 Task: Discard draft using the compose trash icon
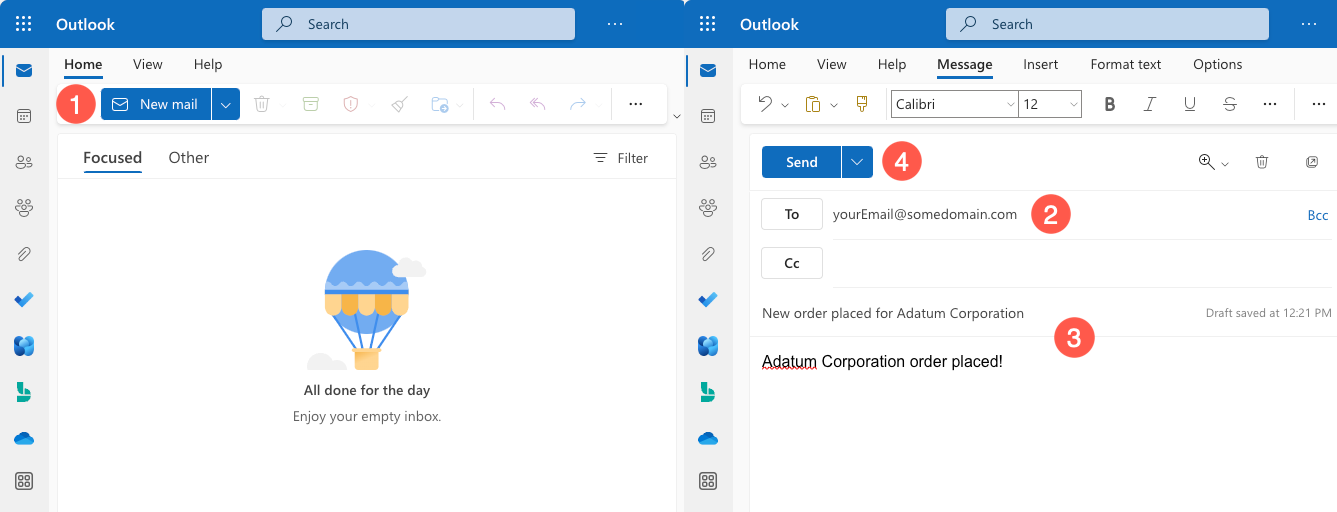[1262, 162]
